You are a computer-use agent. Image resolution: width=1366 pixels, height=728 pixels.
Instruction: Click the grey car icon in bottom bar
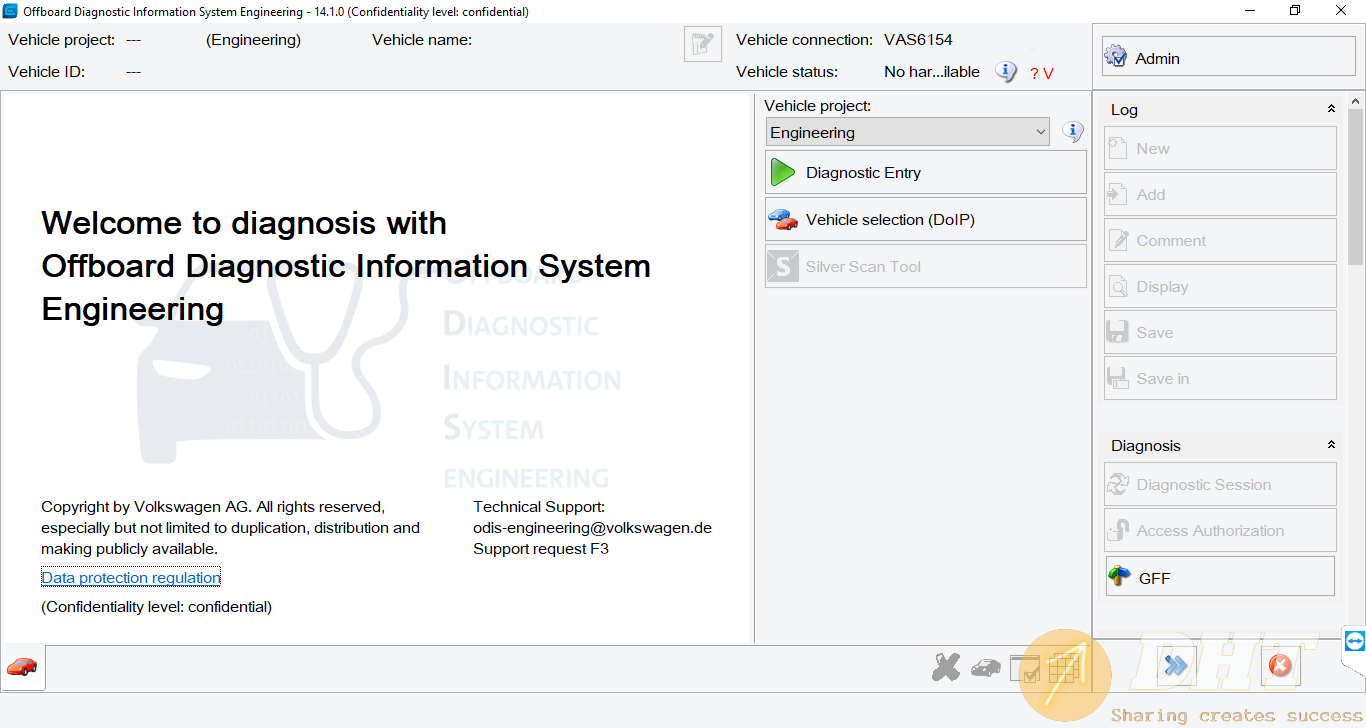pyautogui.click(x=985, y=668)
